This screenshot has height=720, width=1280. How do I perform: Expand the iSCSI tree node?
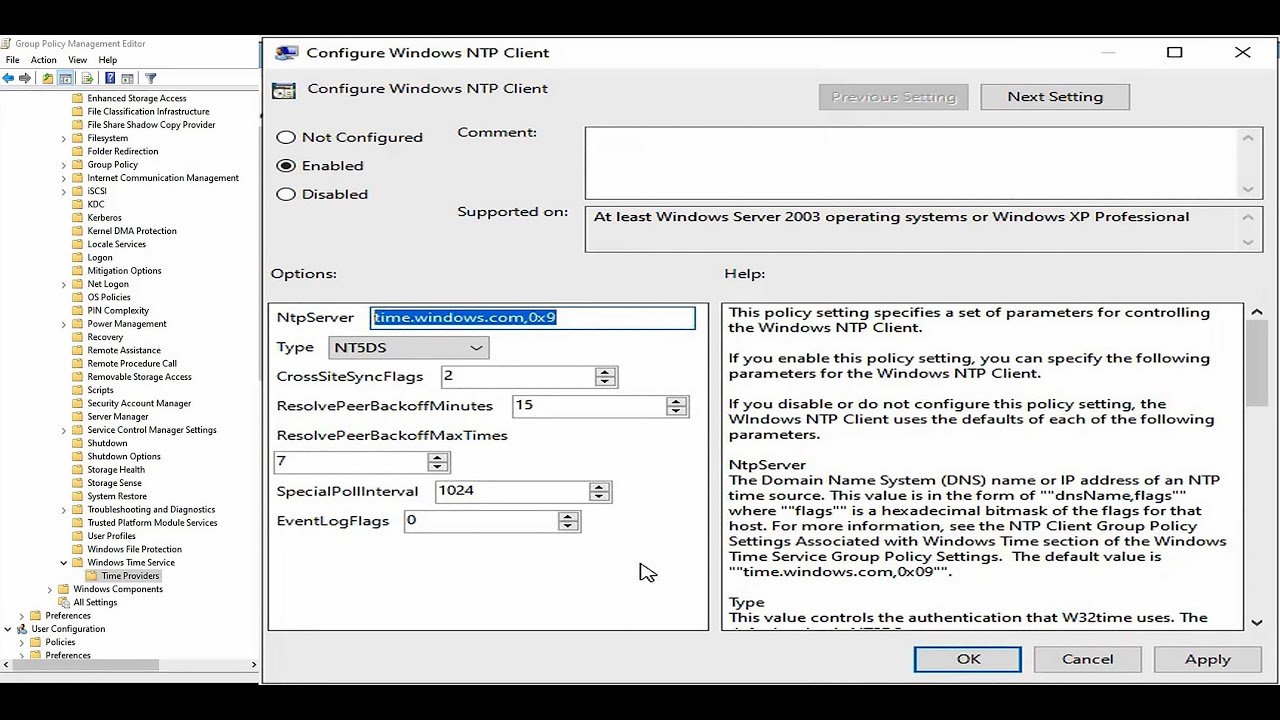pyautogui.click(x=64, y=191)
